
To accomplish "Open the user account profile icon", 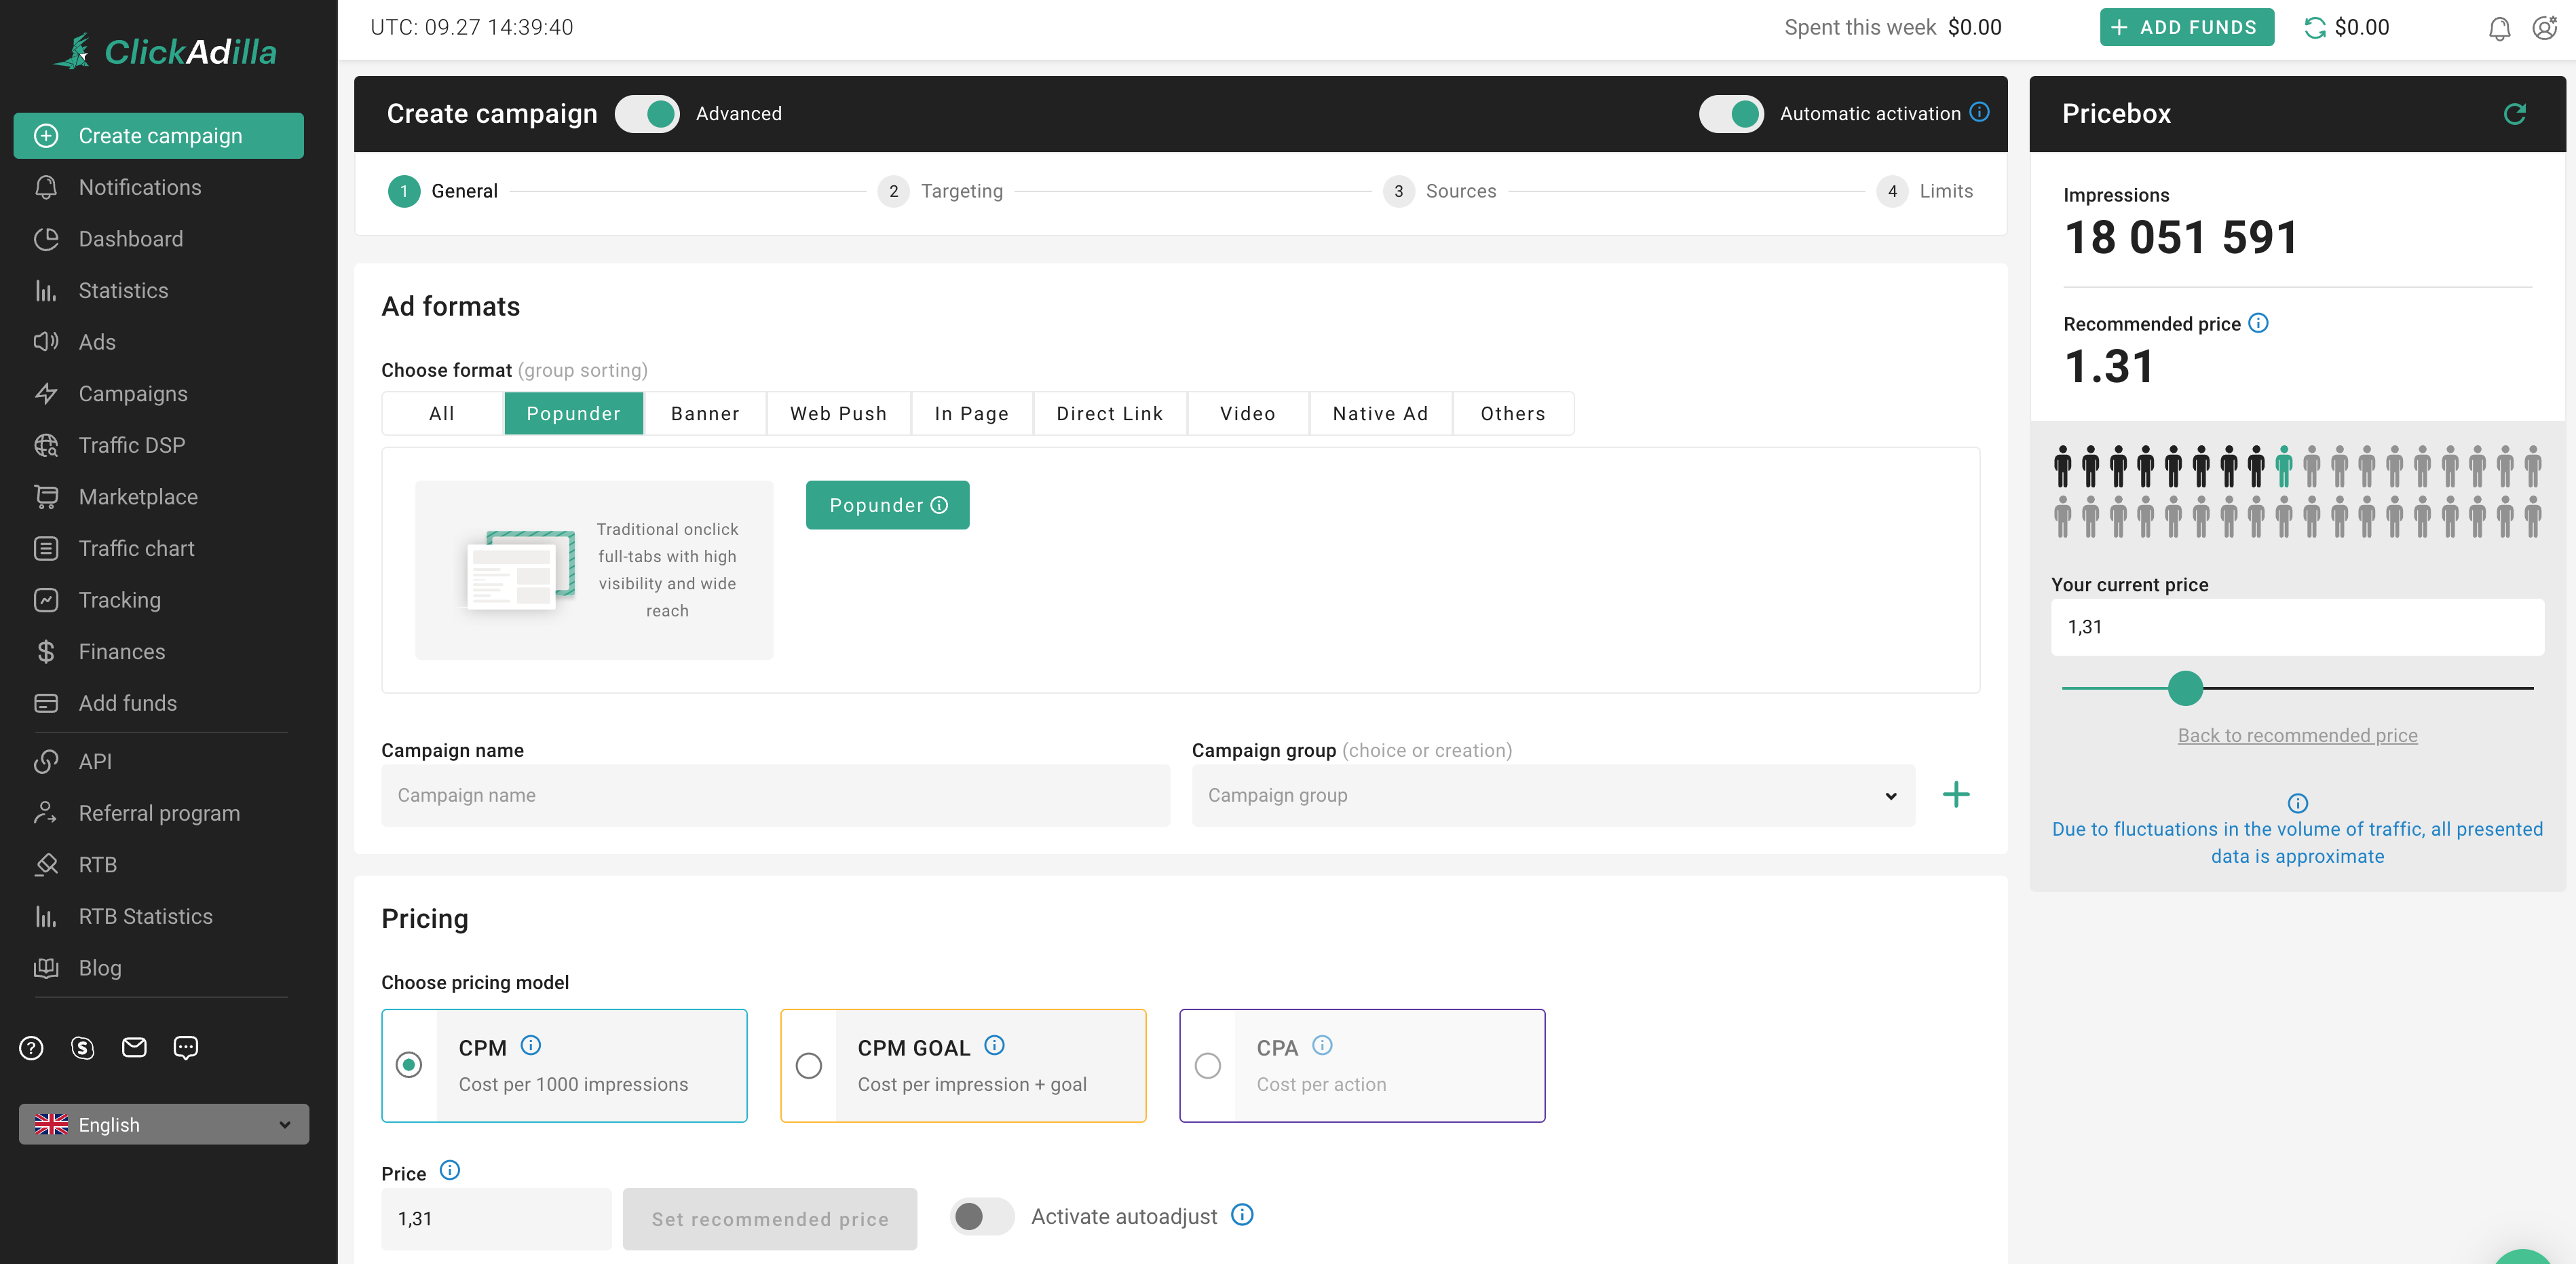I will click(x=2544, y=28).
